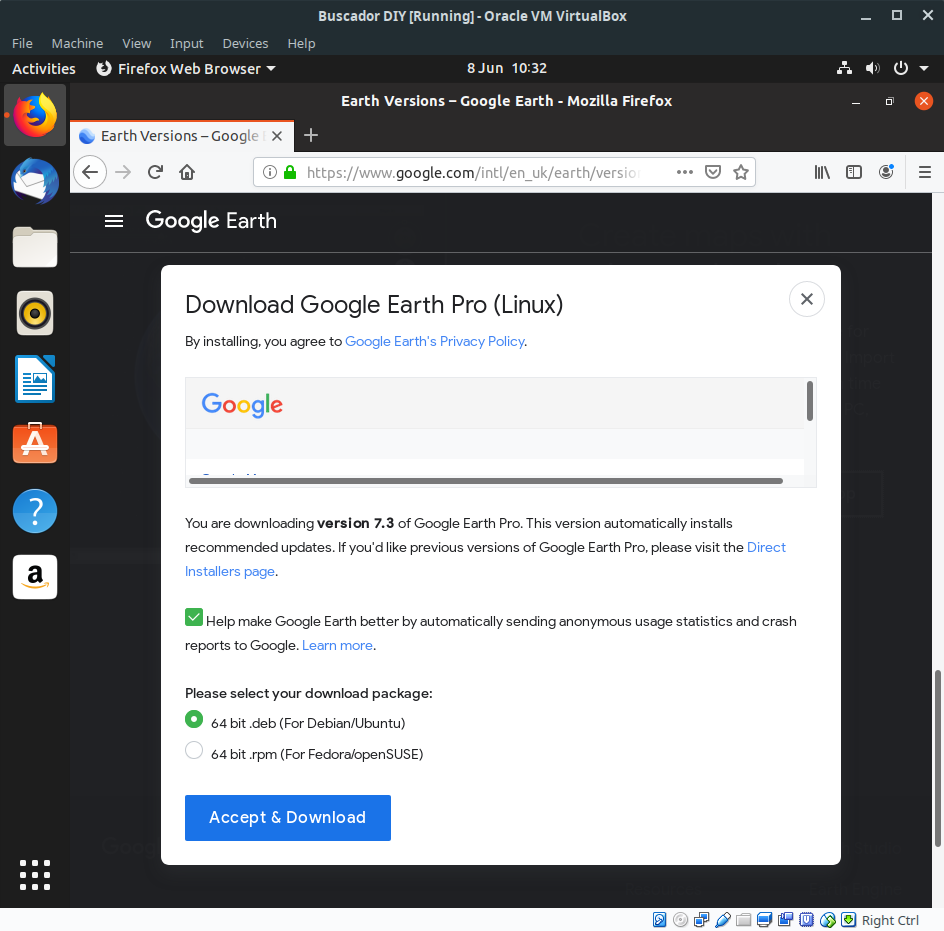Open the VirtualBox Input menu

coord(187,43)
